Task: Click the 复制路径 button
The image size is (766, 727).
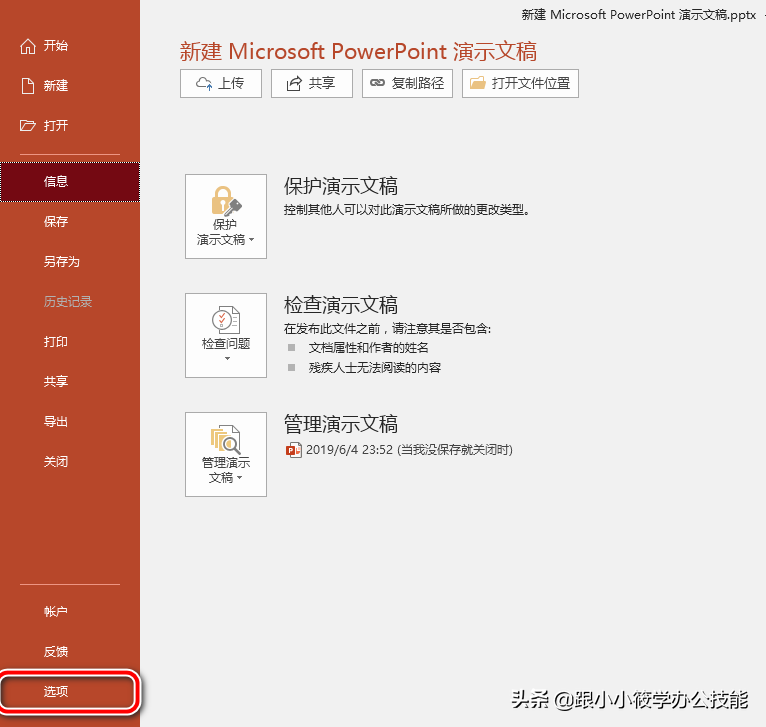Action: (x=407, y=84)
